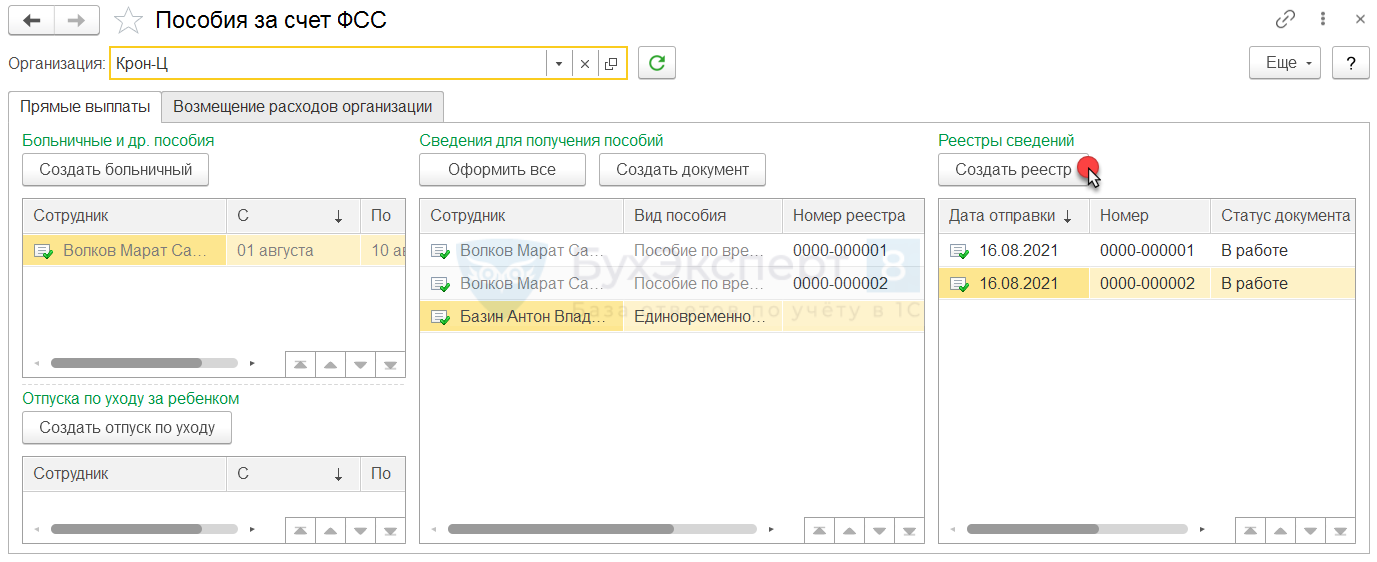
Task: Copy link using chain icon
Action: [1285, 19]
